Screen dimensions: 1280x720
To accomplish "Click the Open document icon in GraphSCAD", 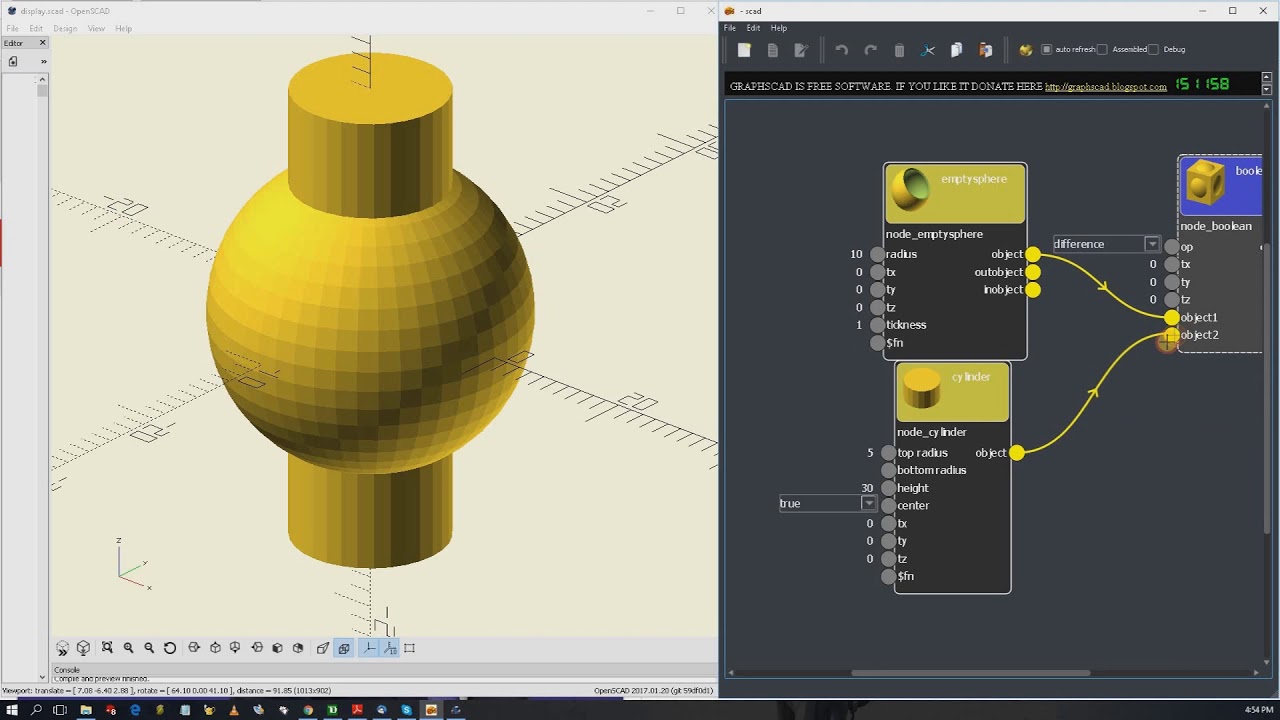I will (x=772, y=50).
